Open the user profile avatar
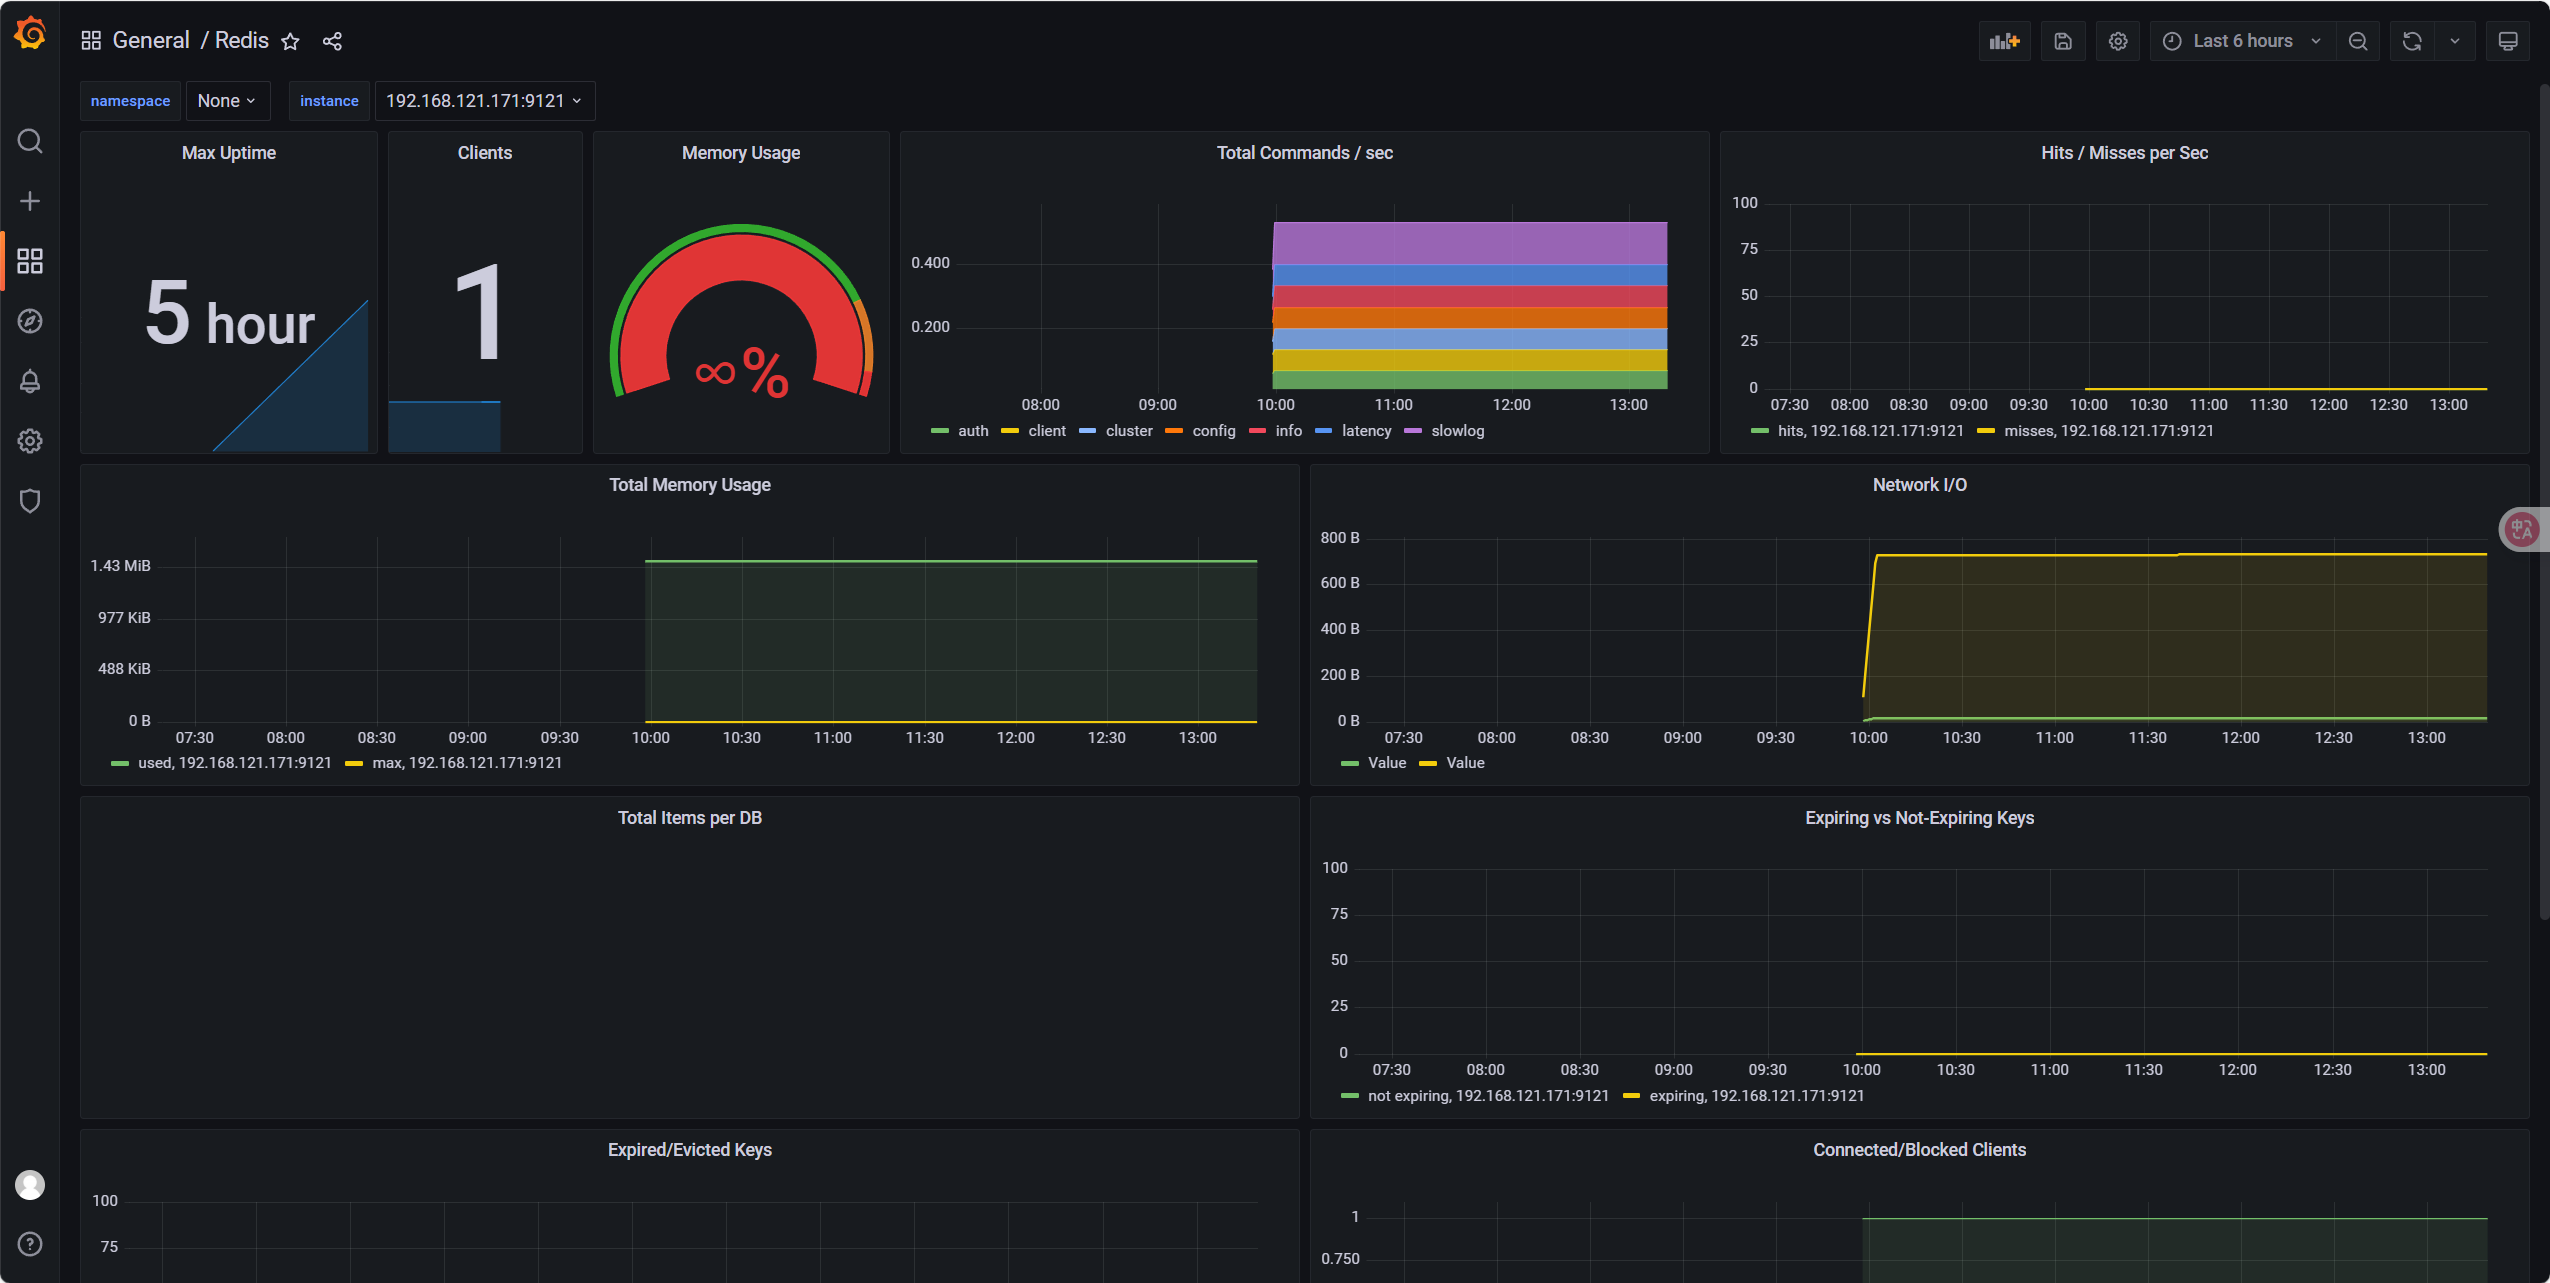Image resolution: width=2550 pixels, height=1283 pixels. [30, 1185]
